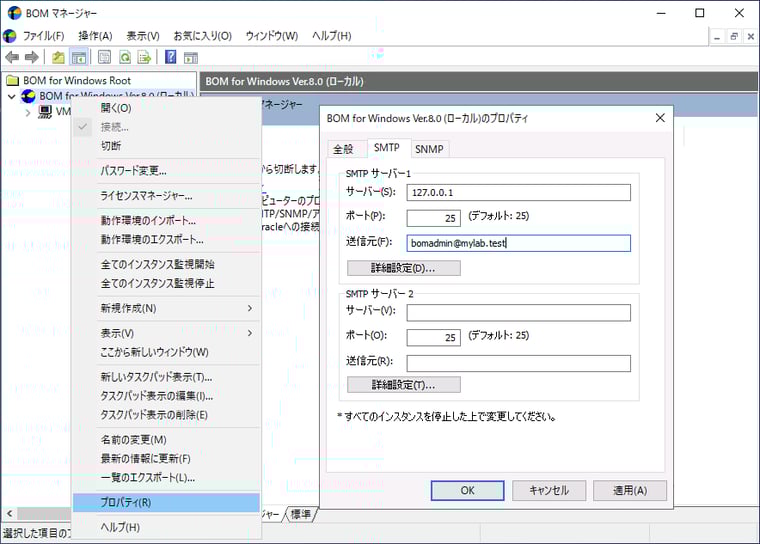Click the VM computer node icon

pos(45,112)
